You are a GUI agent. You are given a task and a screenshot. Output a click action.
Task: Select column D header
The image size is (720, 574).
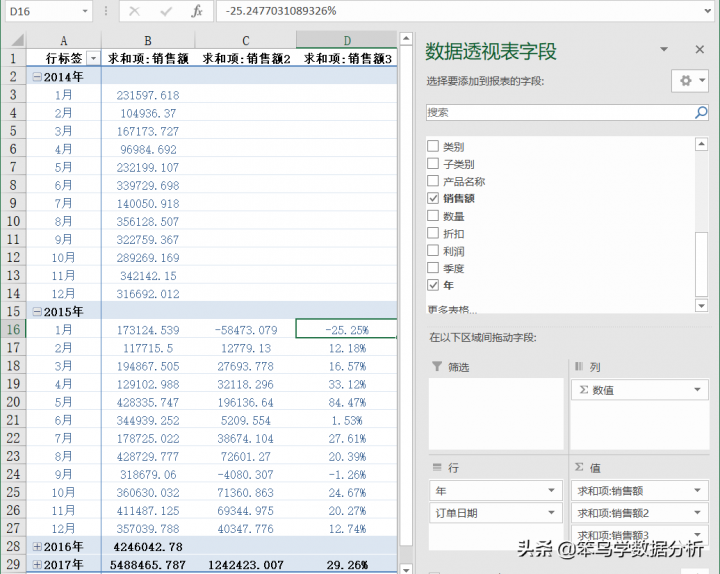pyautogui.click(x=347, y=40)
